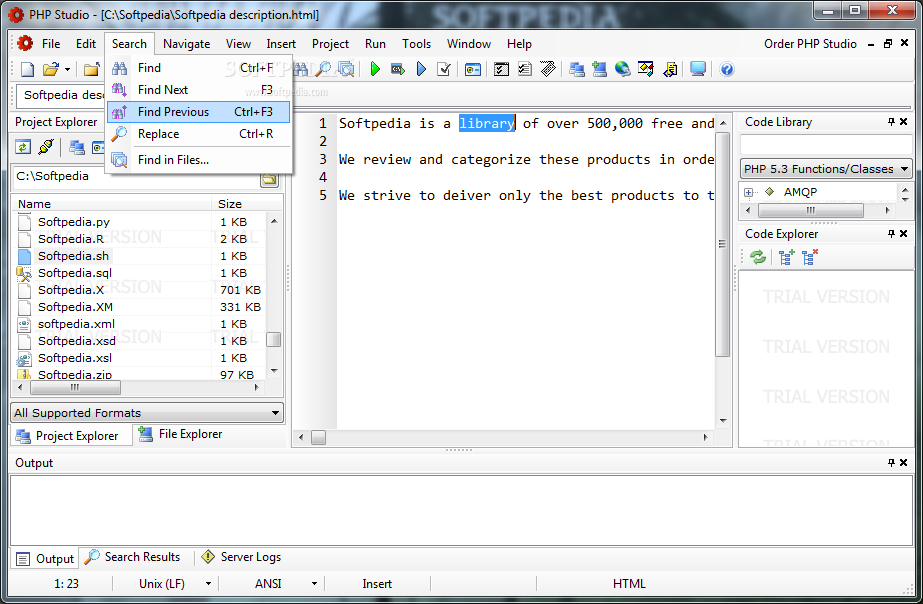Open the Tools menu
Screen dimensions: 923x604
[416, 44]
